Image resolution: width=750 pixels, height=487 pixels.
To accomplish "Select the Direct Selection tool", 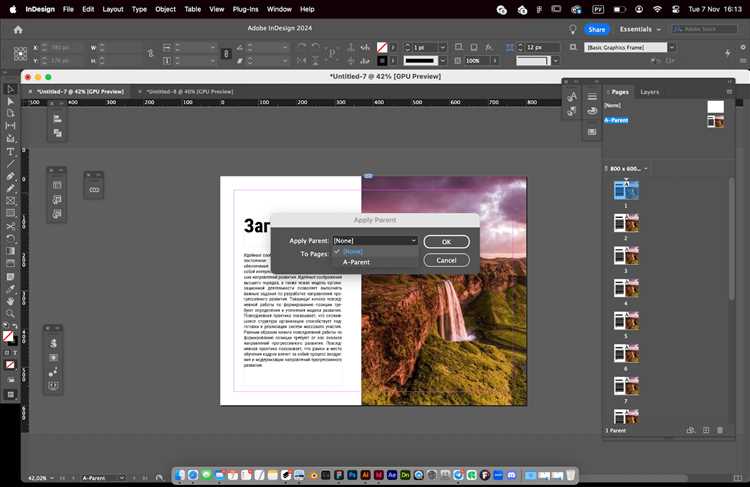I will (x=11, y=101).
